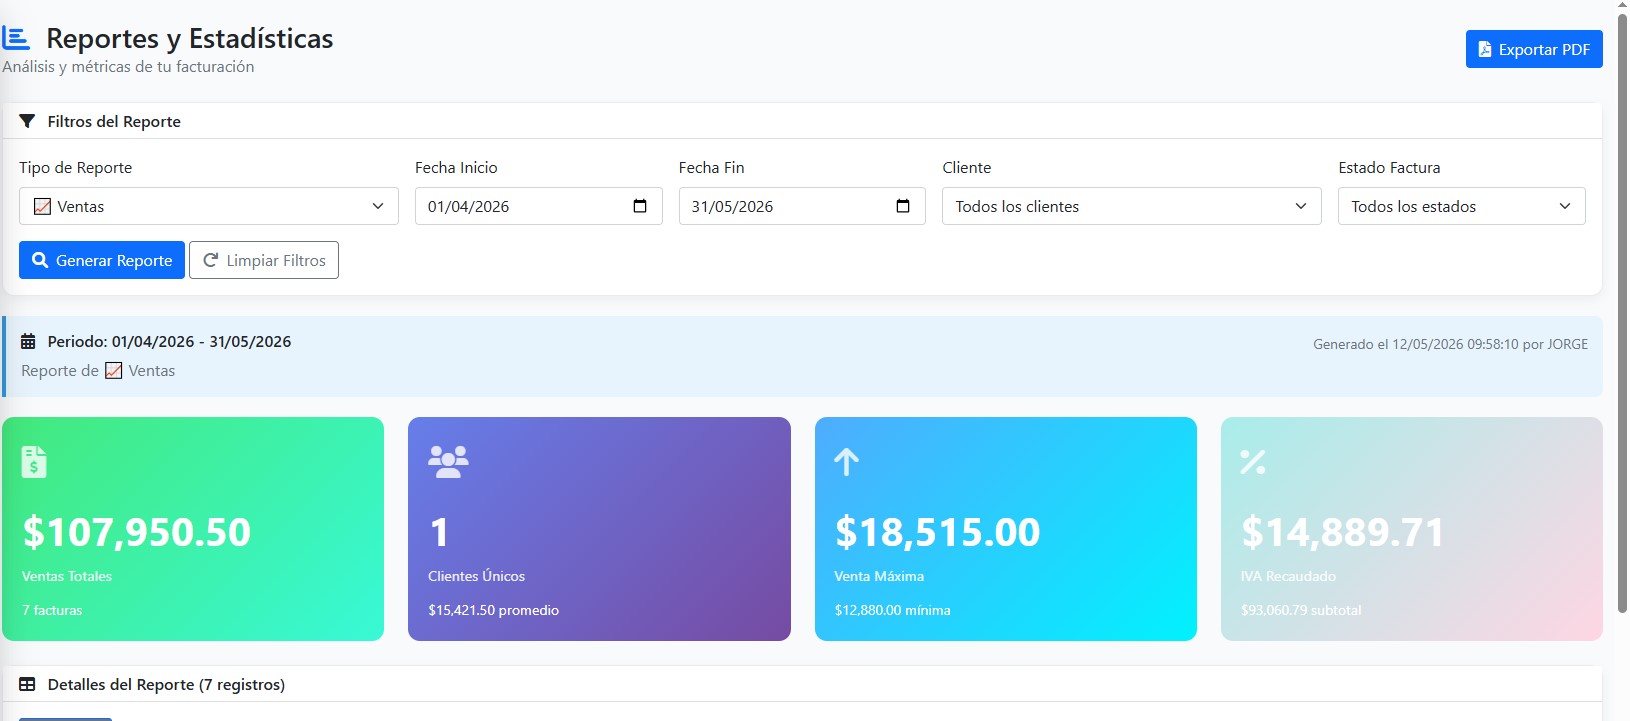Click the percent icon on IVA Recaudado card

click(x=1253, y=462)
